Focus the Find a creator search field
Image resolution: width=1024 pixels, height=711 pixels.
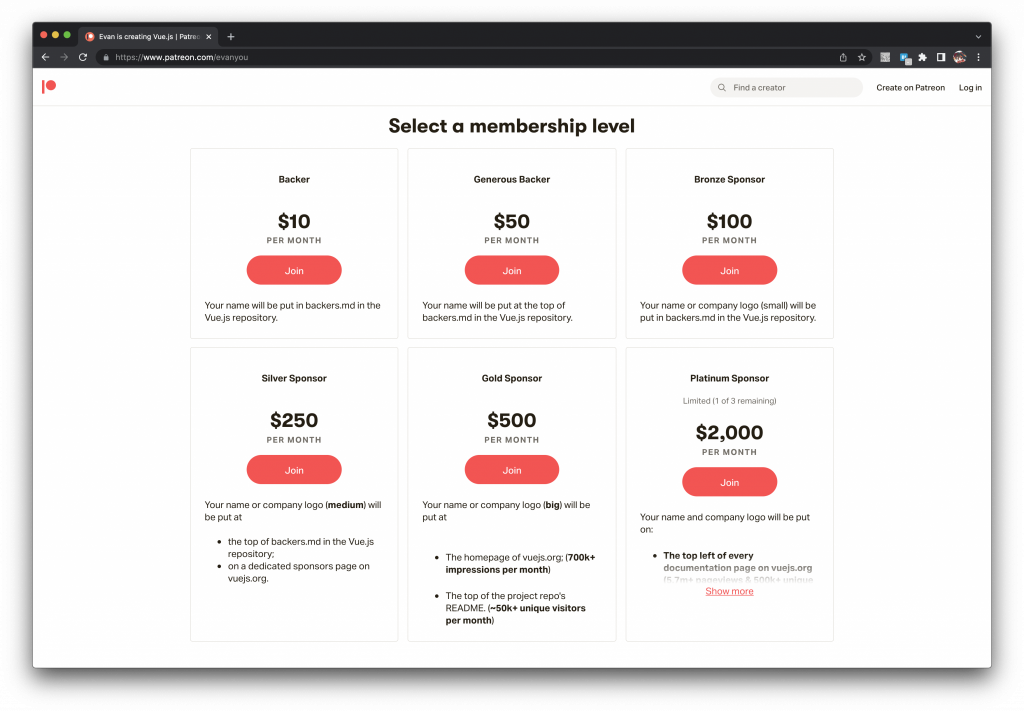pos(786,87)
